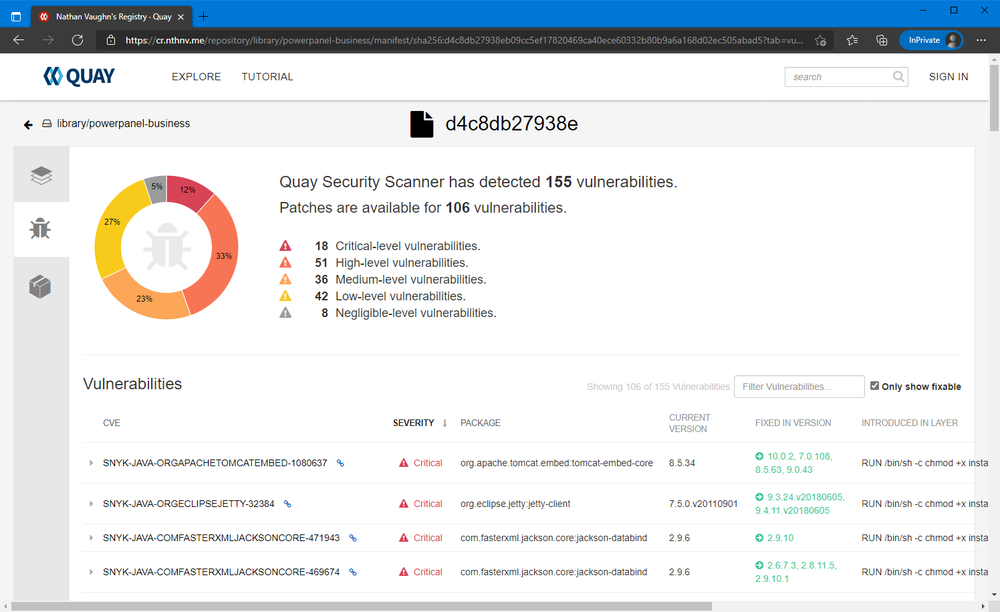Open tab actions menu icon

16,17
